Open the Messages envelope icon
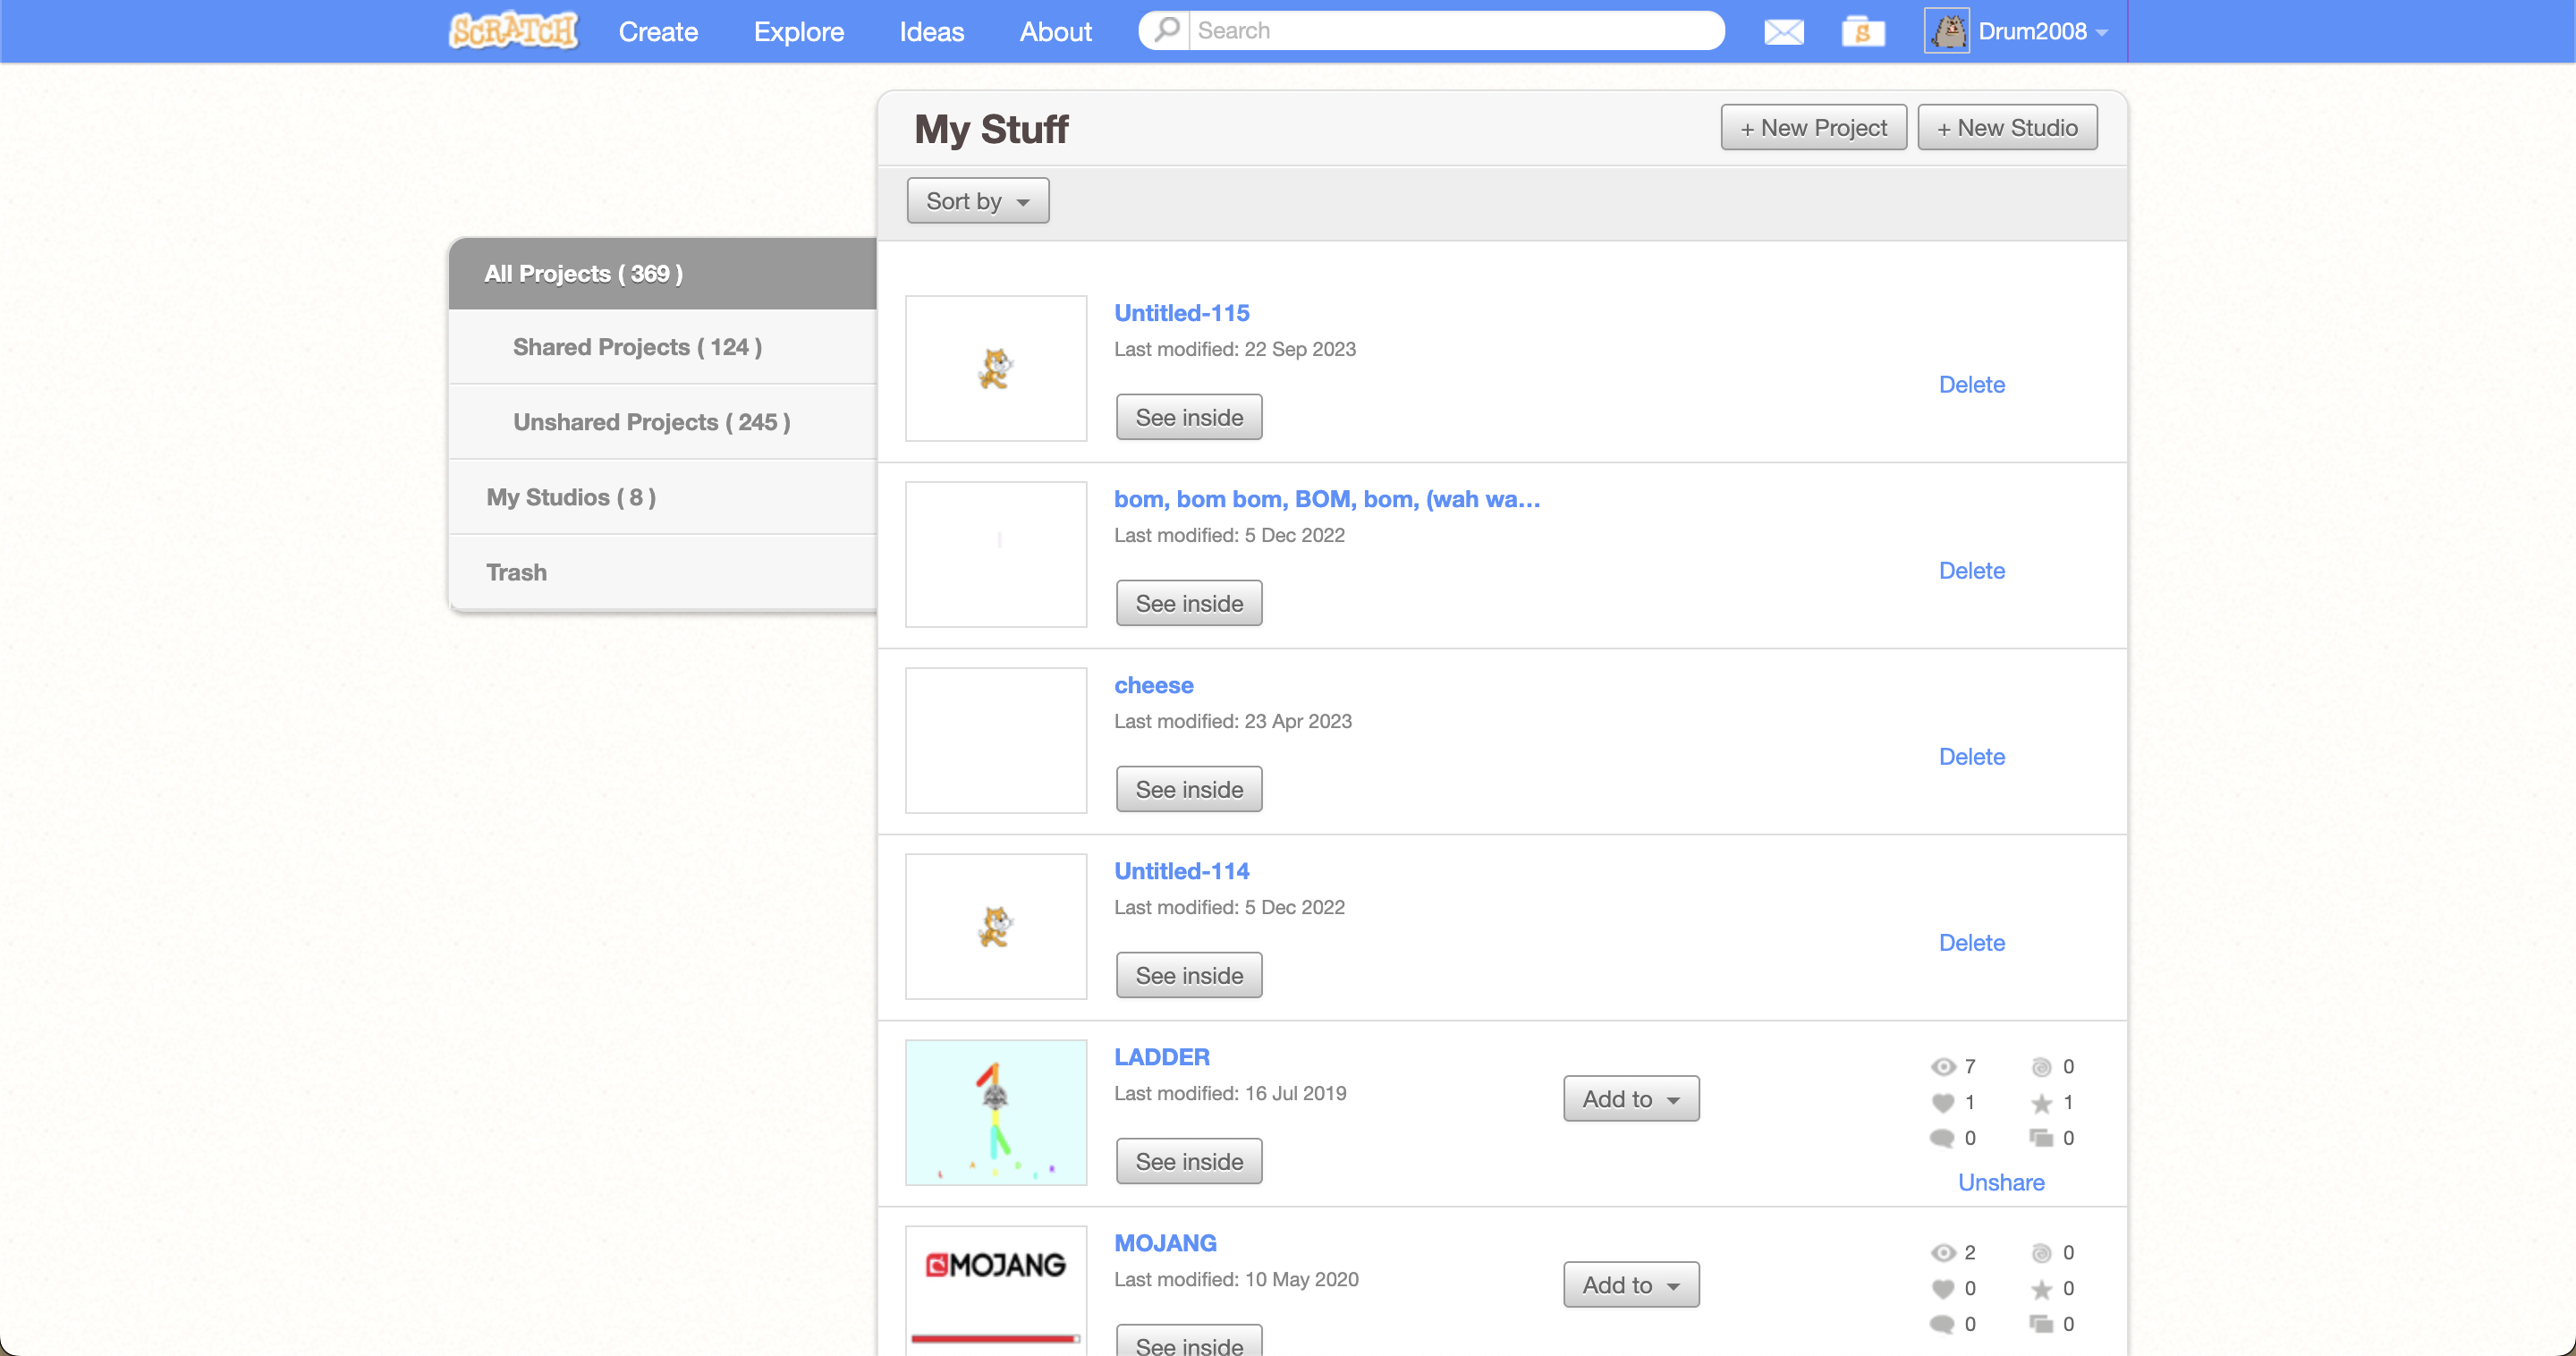 (1783, 32)
